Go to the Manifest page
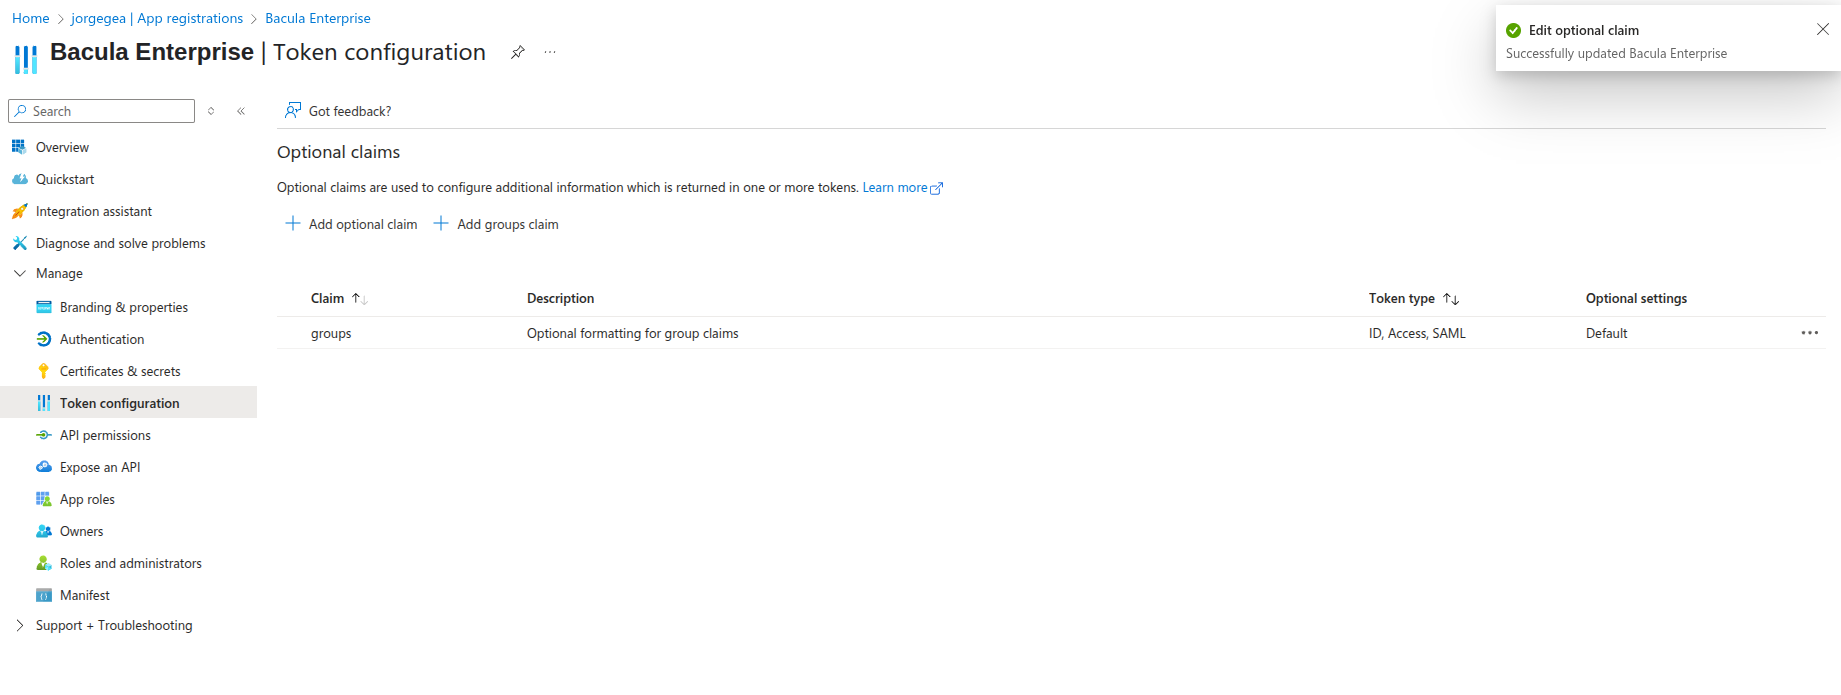The height and width of the screenshot is (695, 1841). (85, 595)
